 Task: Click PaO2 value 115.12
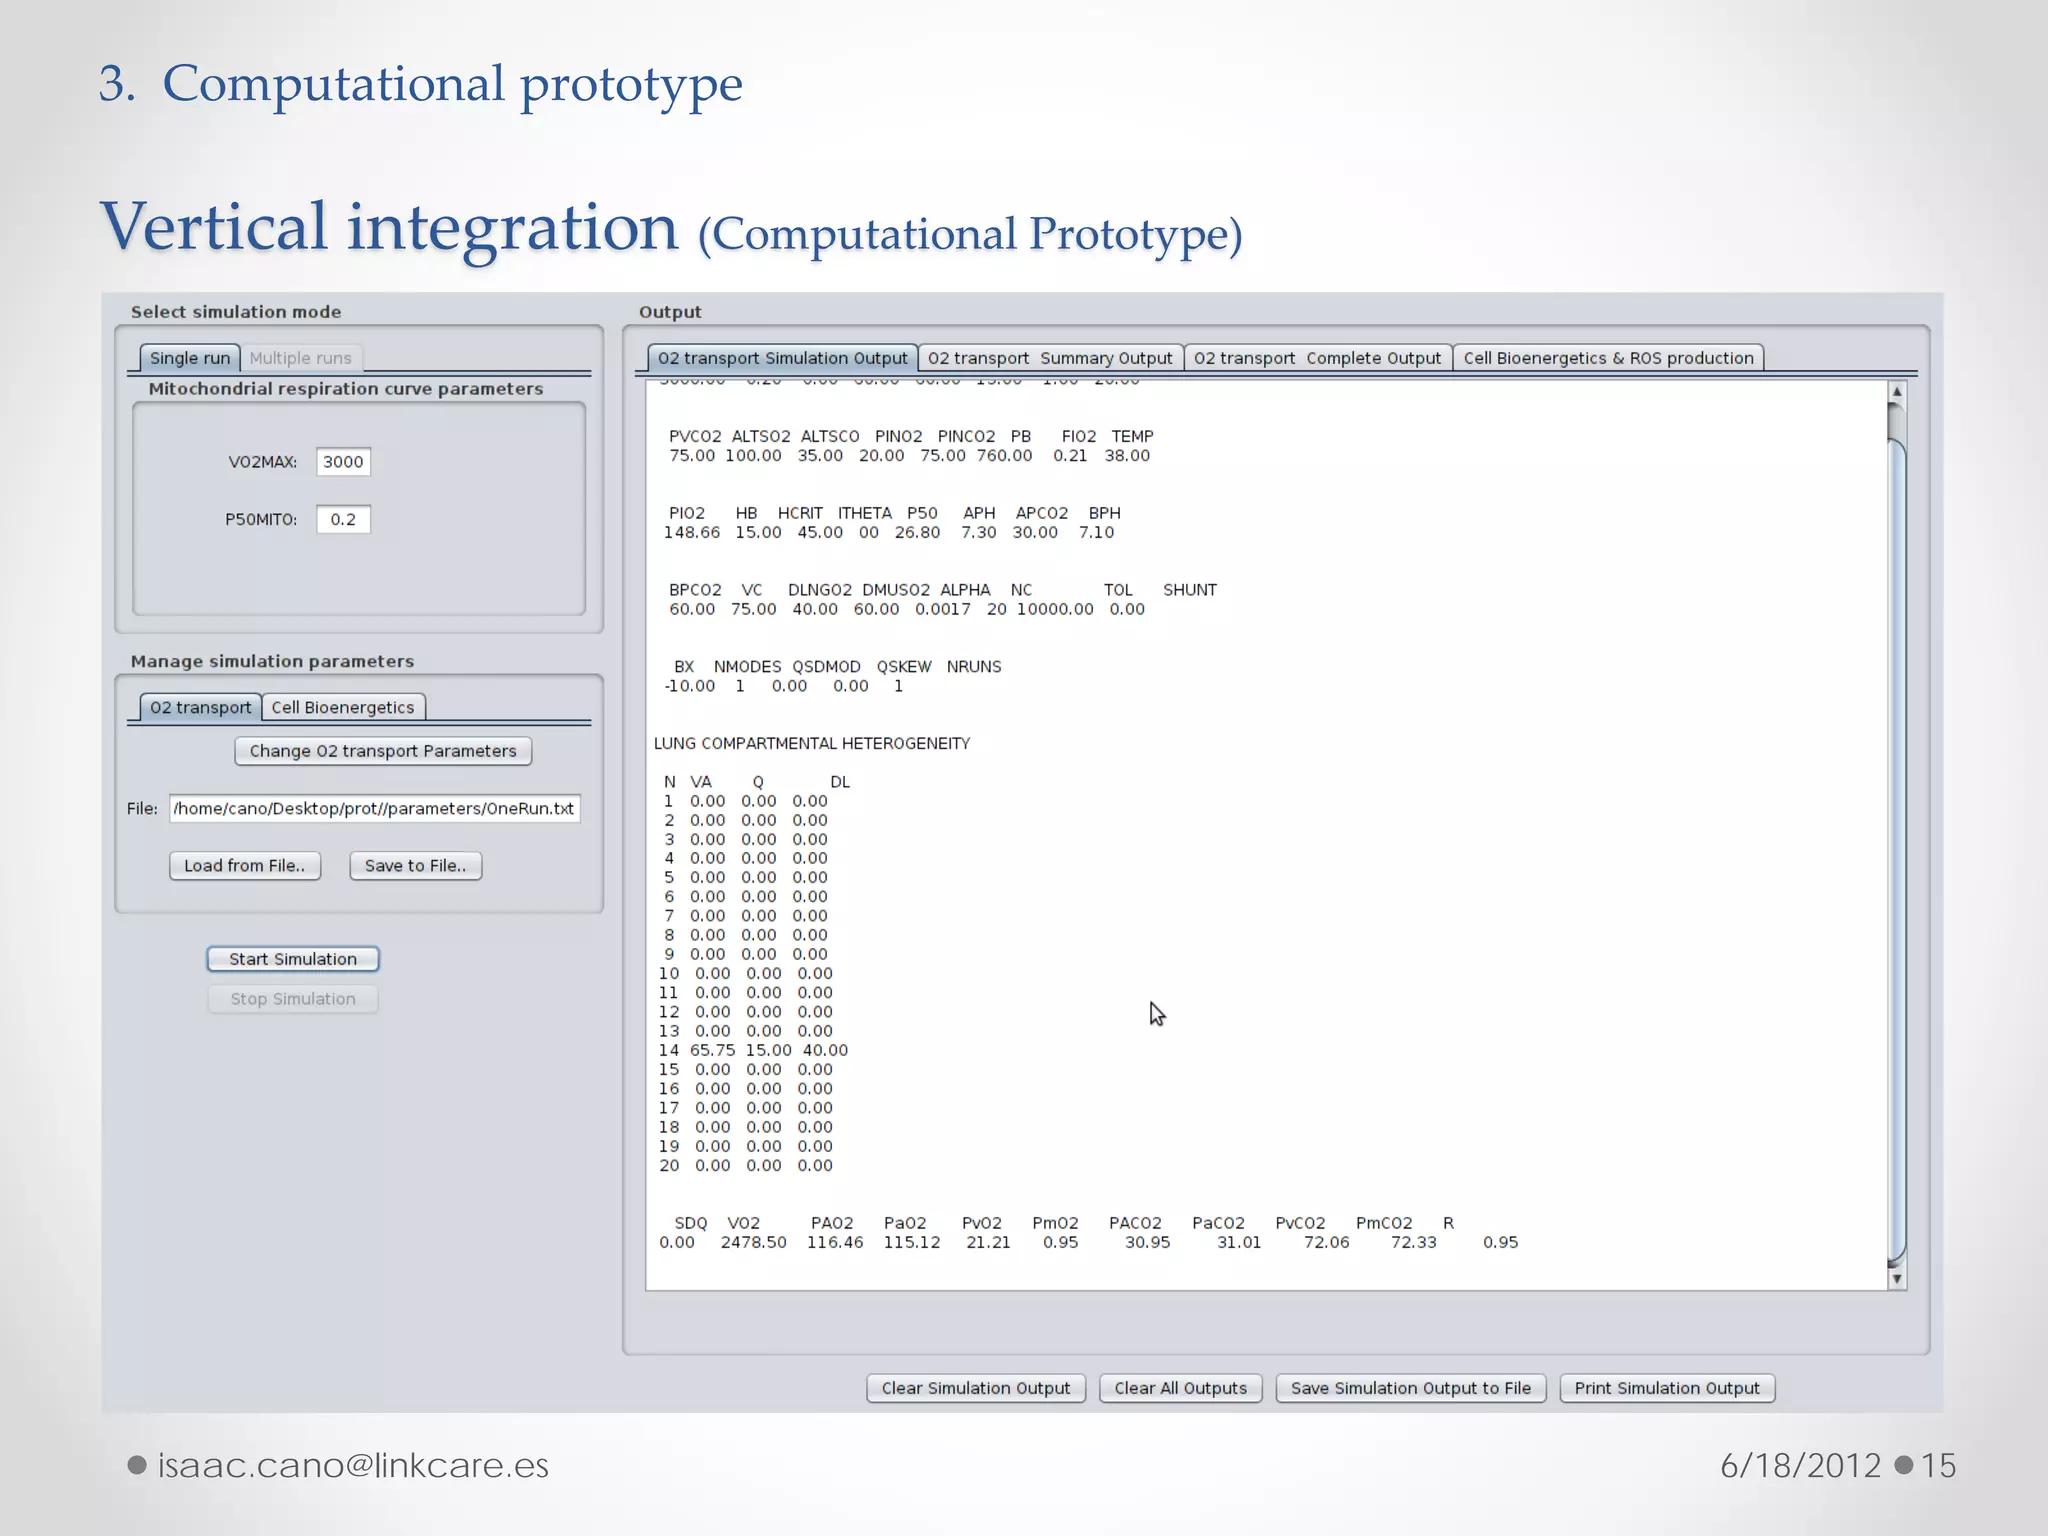click(x=912, y=1243)
